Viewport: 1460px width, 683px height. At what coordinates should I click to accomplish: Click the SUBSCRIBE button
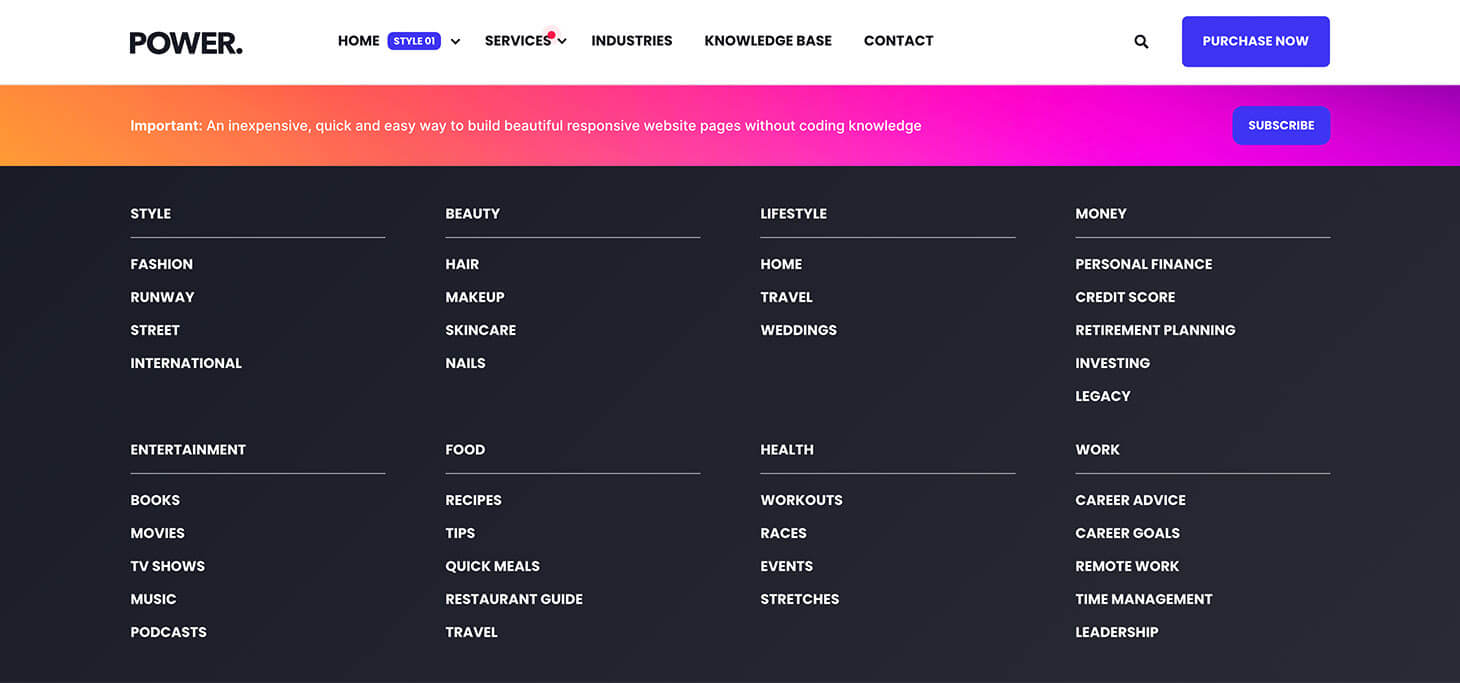click(1281, 125)
